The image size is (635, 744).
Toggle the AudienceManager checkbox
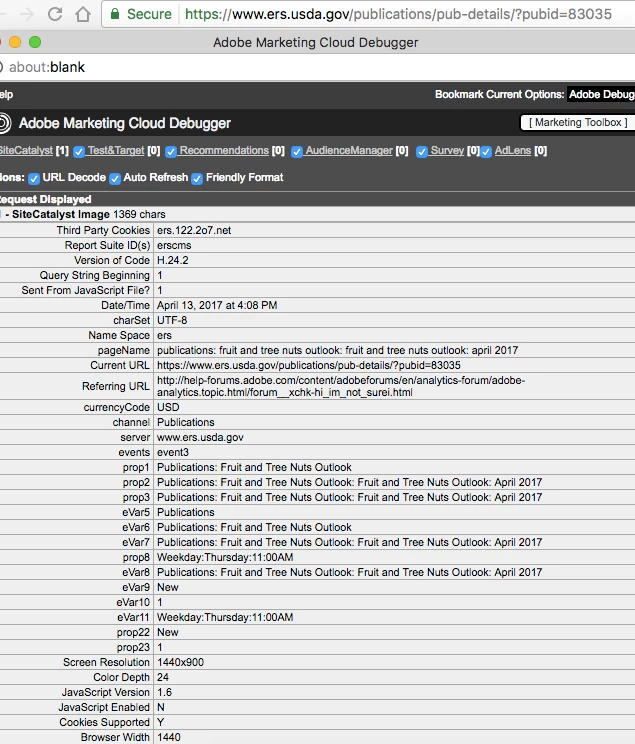(x=297, y=151)
